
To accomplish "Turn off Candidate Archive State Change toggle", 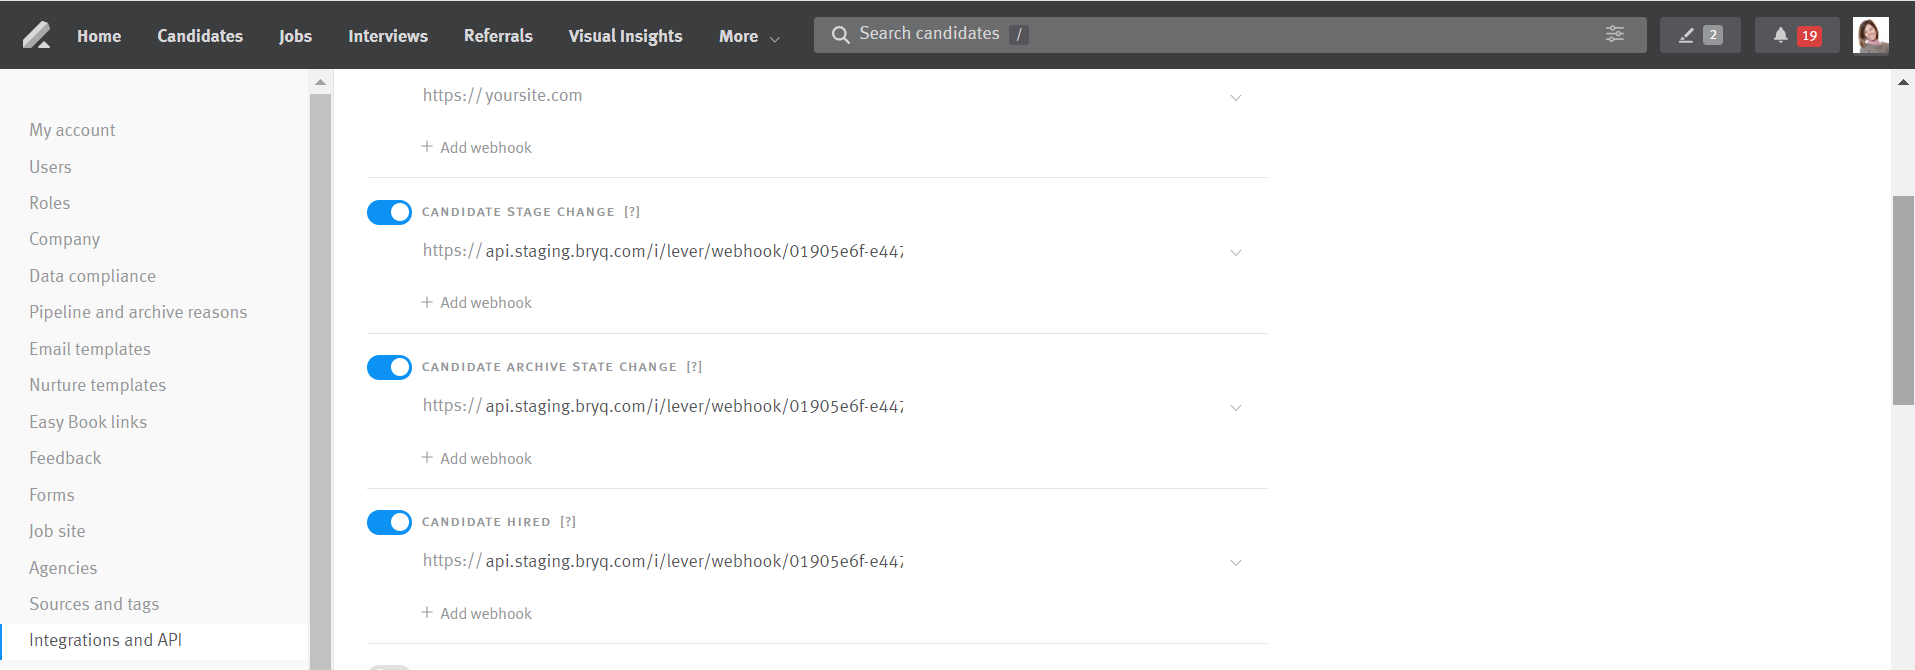I will coord(389,367).
